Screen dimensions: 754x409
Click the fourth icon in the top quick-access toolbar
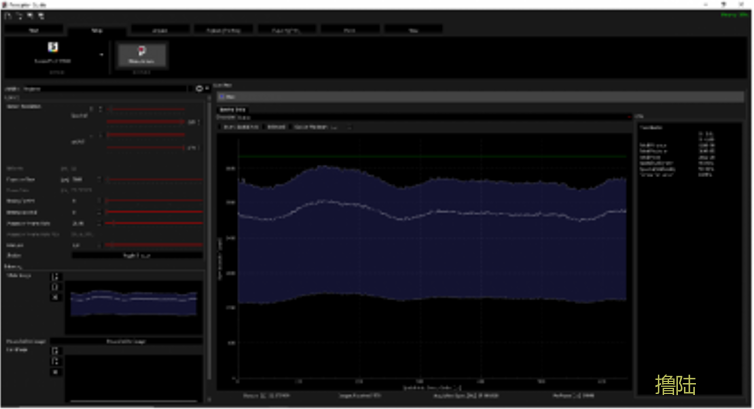point(41,16)
